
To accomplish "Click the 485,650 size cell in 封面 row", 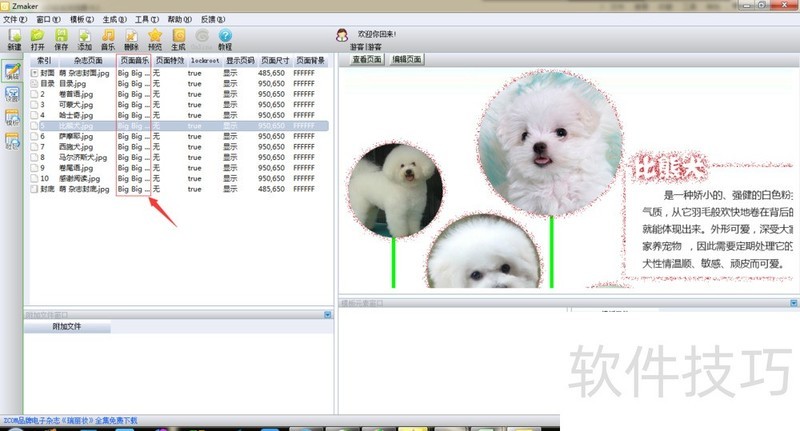I will (271, 73).
